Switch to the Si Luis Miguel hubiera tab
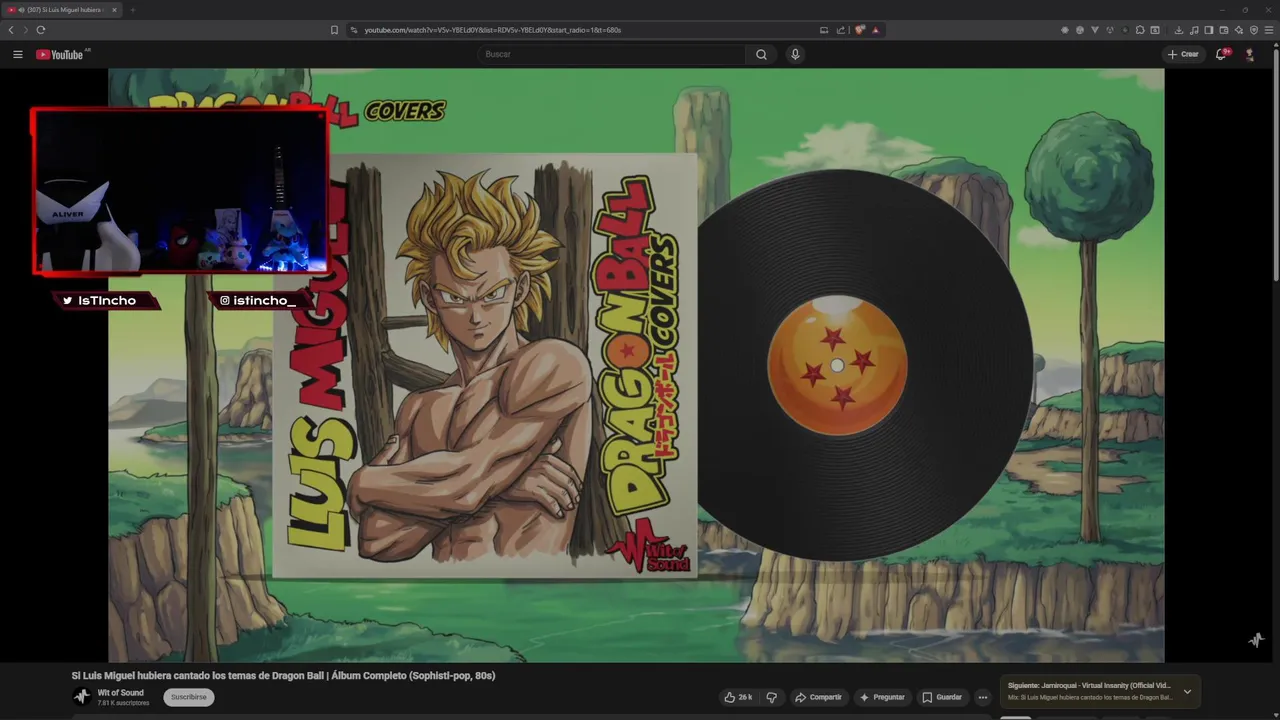Screen dimensions: 1280x720 (60, 10)
